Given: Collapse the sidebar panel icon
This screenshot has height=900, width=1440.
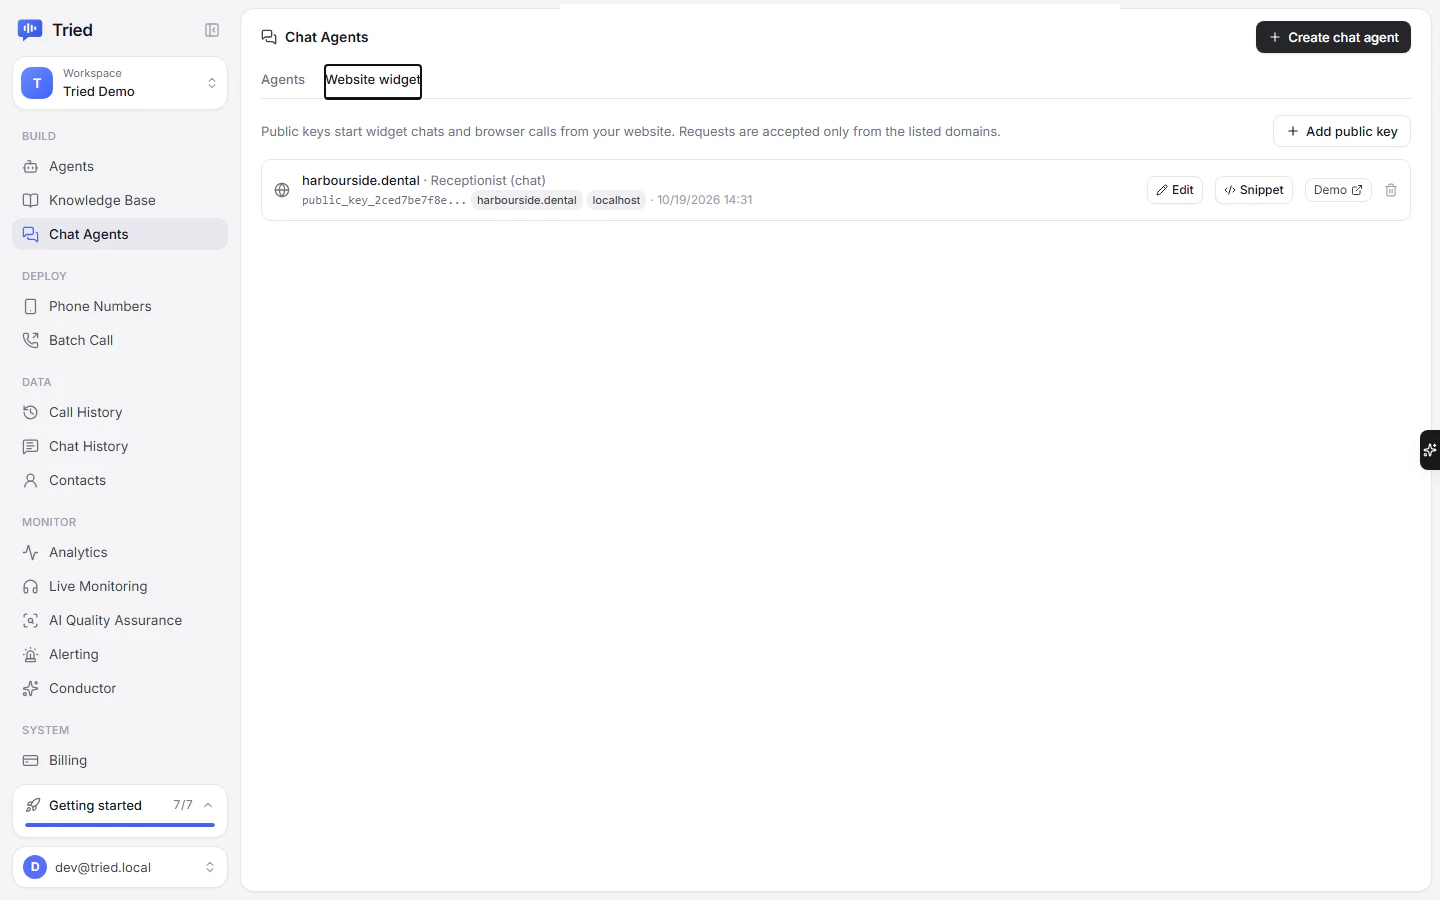Looking at the screenshot, I should click(212, 30).
